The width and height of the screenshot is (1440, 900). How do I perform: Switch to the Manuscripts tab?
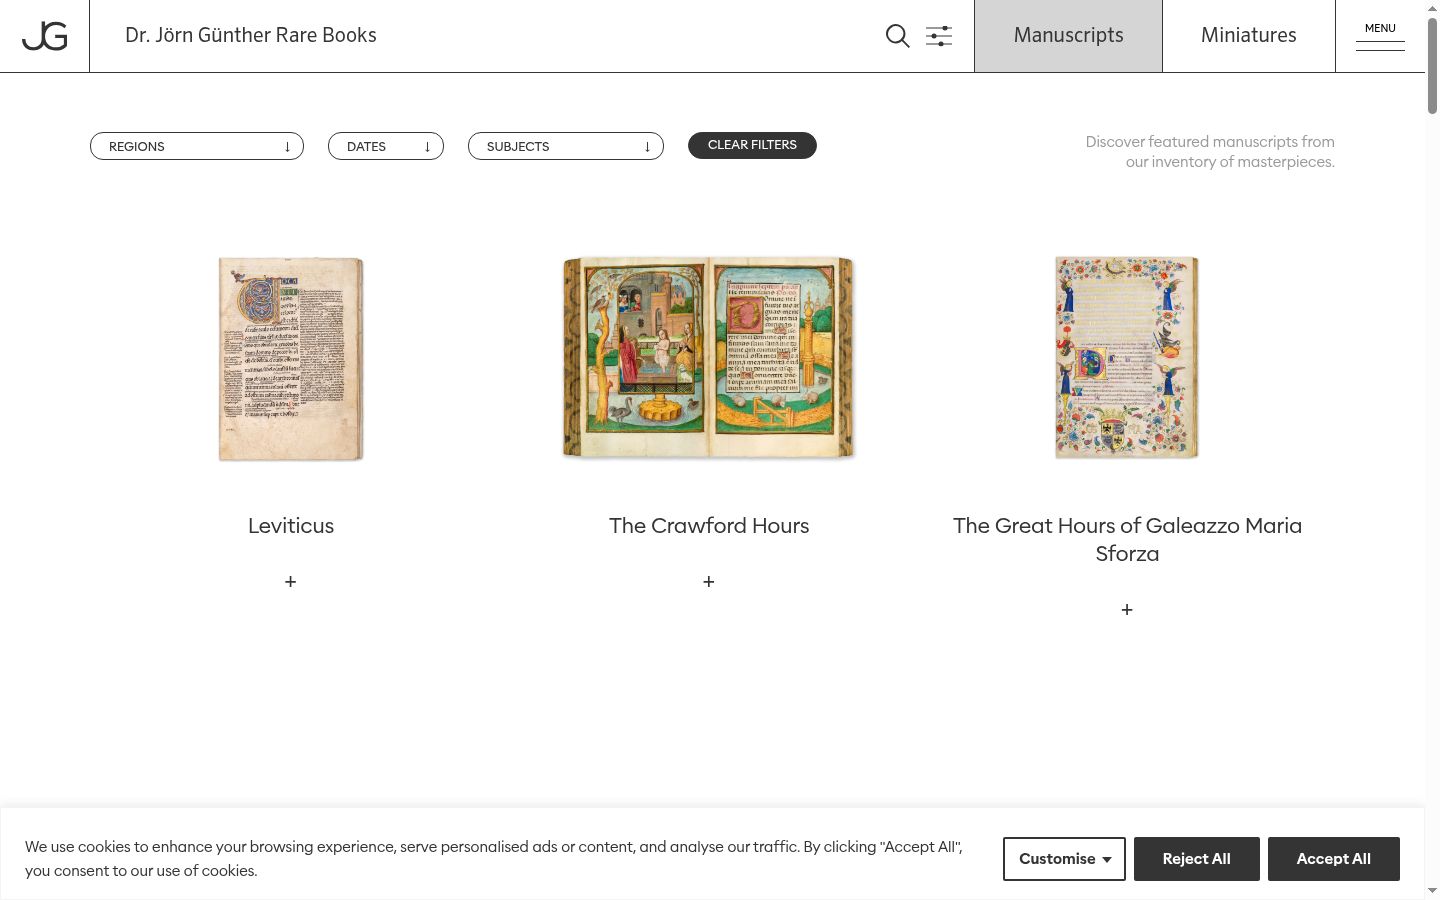coord(1068,36)
